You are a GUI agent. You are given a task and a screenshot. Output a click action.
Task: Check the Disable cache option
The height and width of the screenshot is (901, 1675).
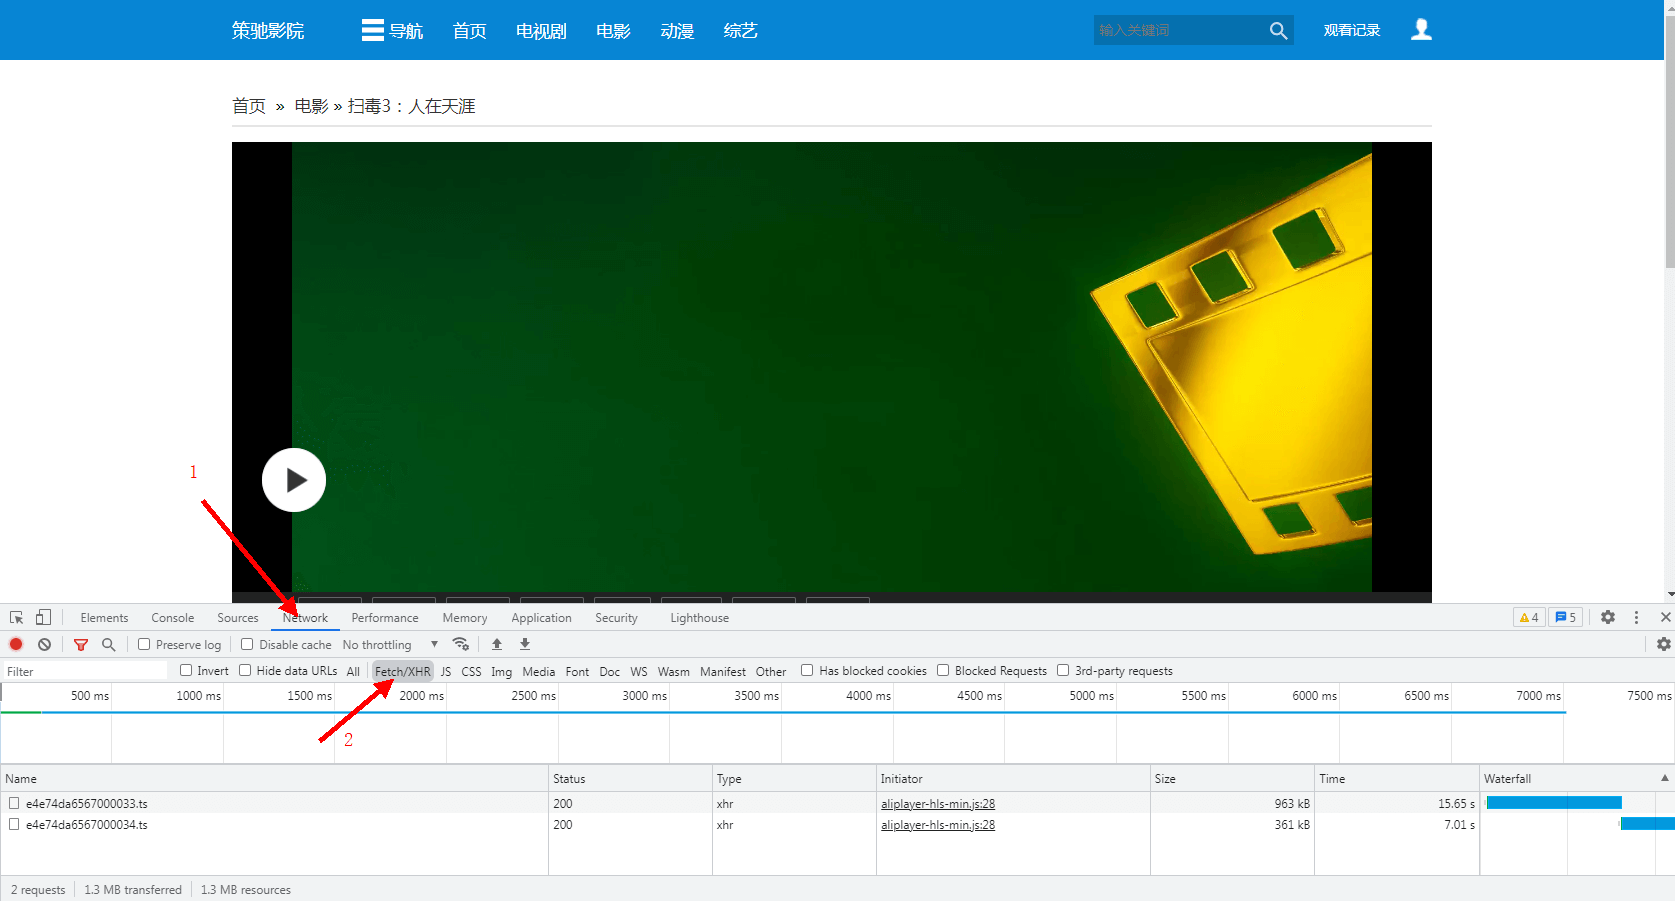pos(247,645)
